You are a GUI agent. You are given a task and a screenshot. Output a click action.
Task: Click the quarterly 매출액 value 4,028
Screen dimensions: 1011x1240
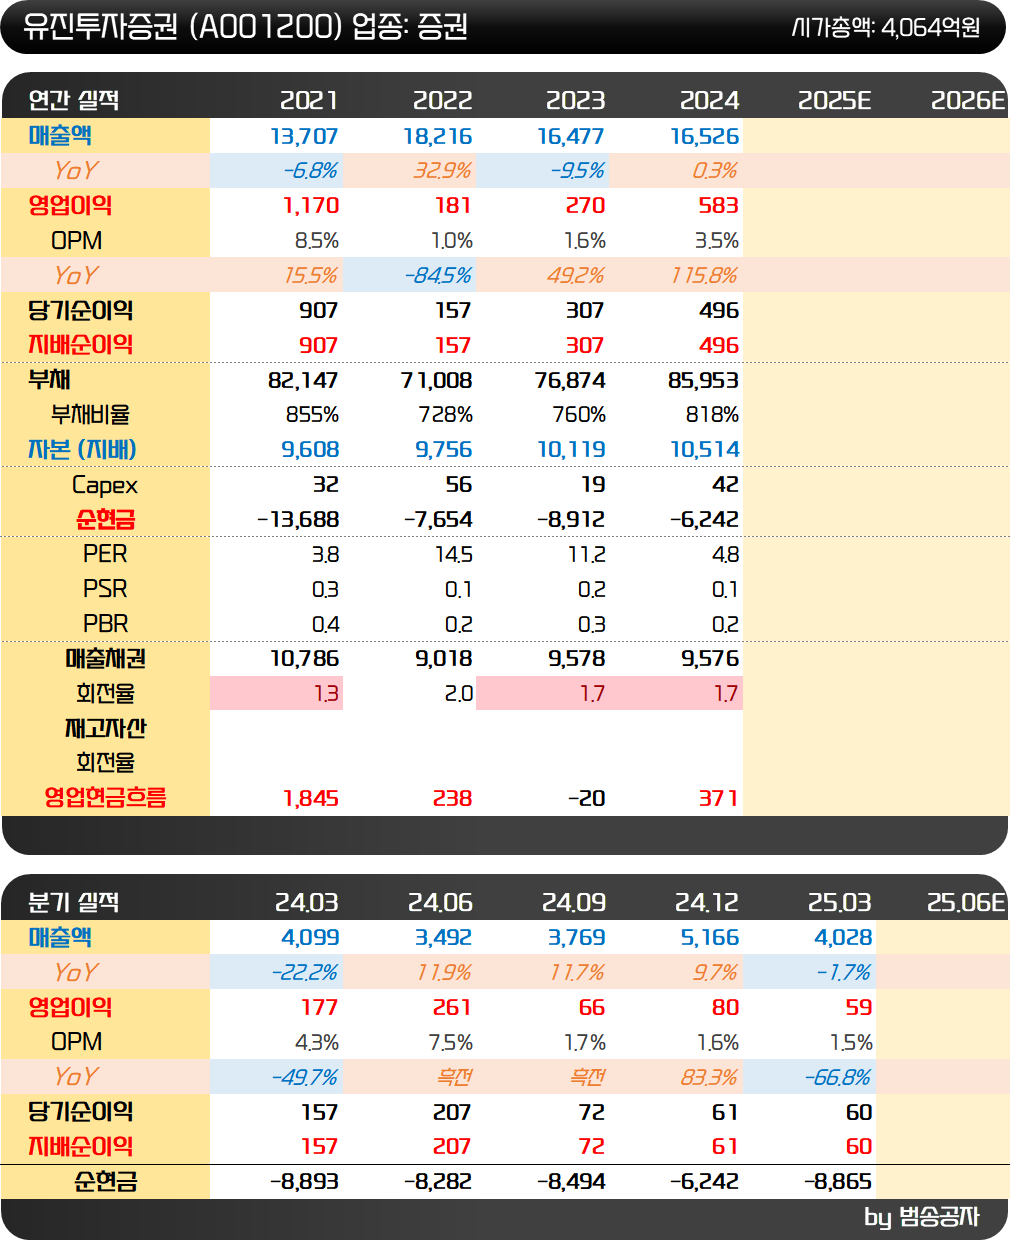(843, 937)
